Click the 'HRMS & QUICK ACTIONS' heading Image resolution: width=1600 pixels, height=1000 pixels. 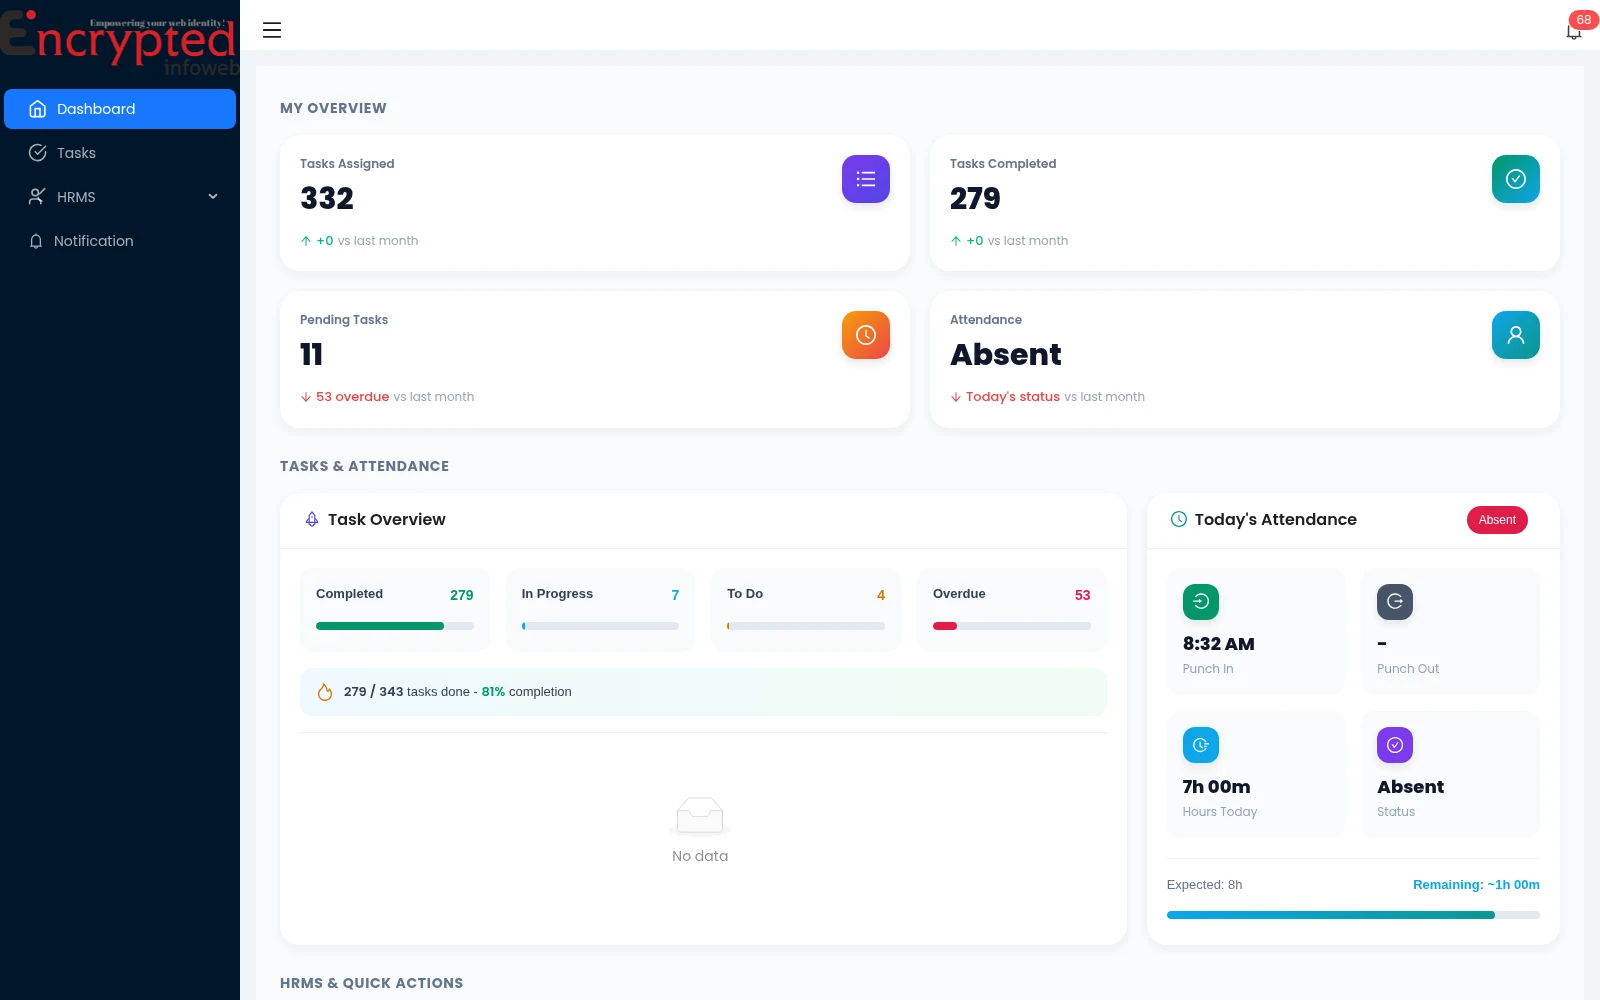[372, 983]
